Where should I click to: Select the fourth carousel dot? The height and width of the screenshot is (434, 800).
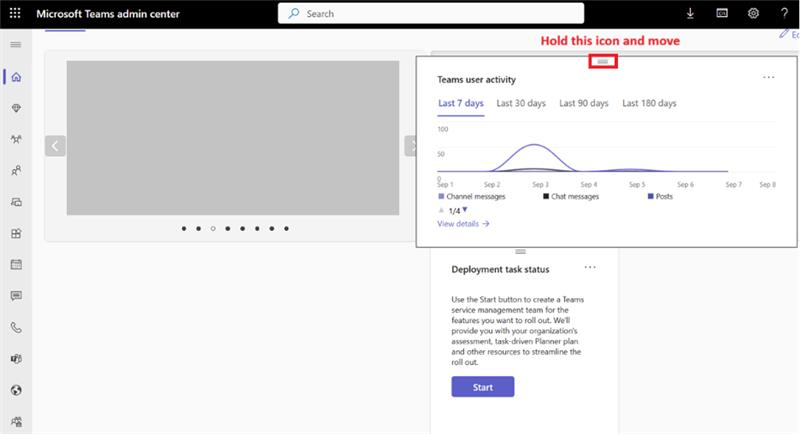(228, 228)
